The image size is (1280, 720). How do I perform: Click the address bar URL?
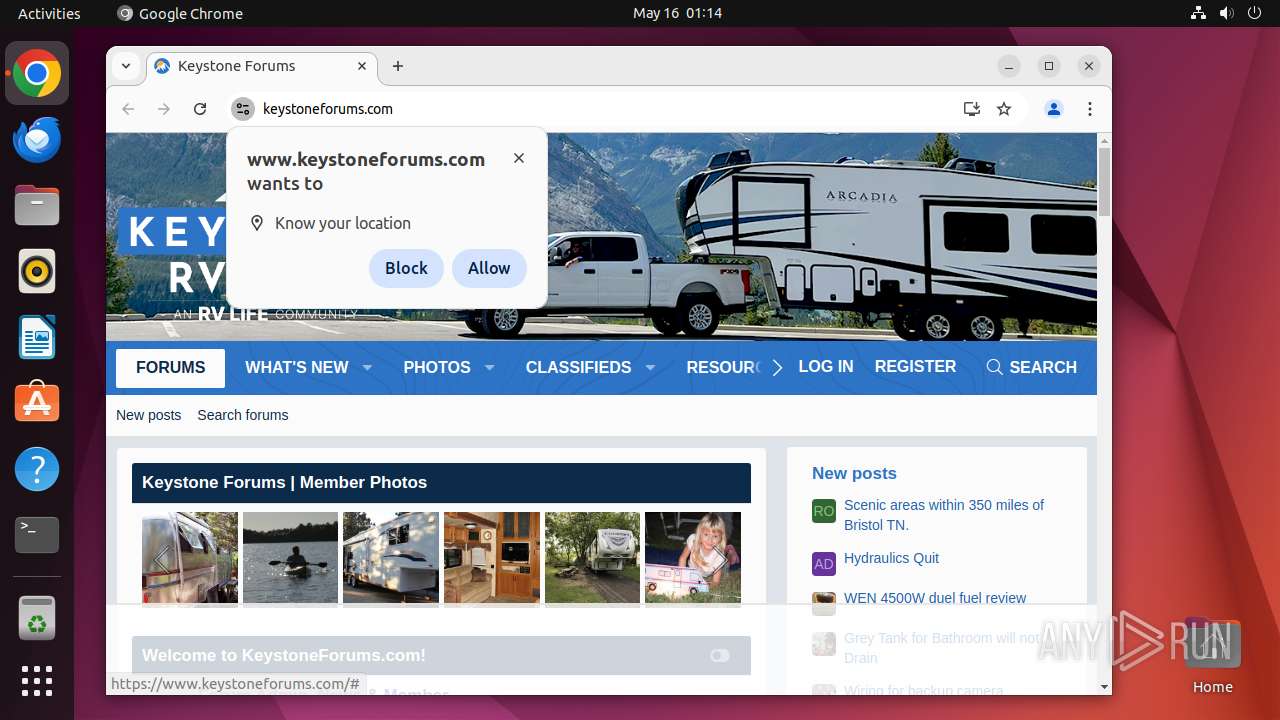328,109
